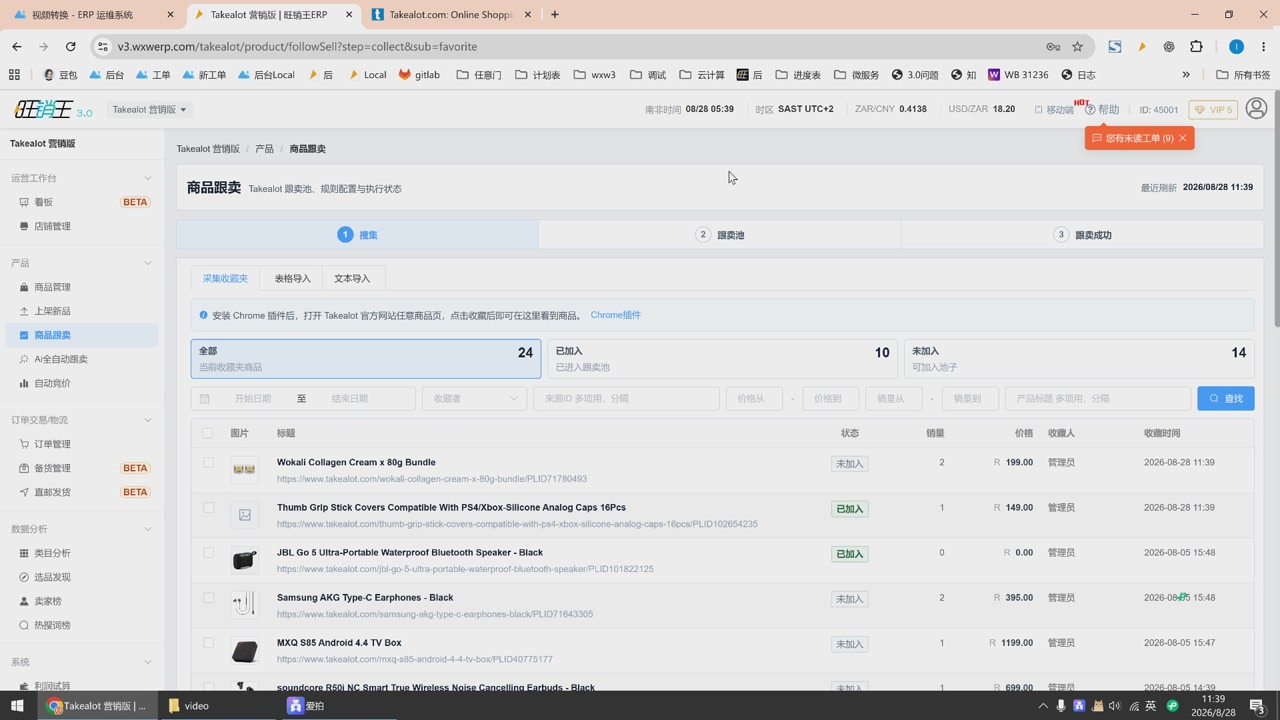This screenshot has height=720, width=1280.
Task: Click the JBL Go 5 speaker thumbnail
Action: pos(244,560)
